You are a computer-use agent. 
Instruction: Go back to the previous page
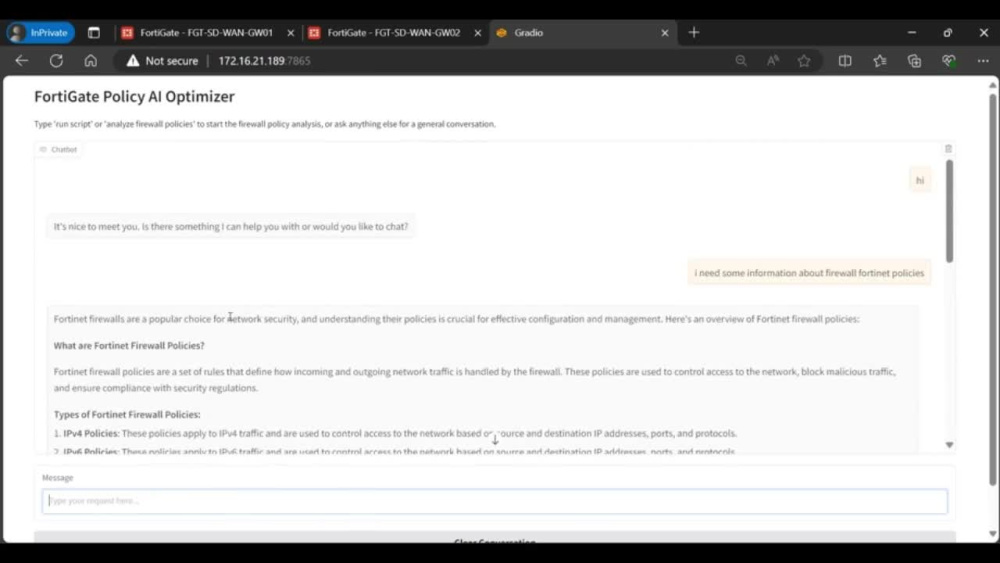point(22,61)
